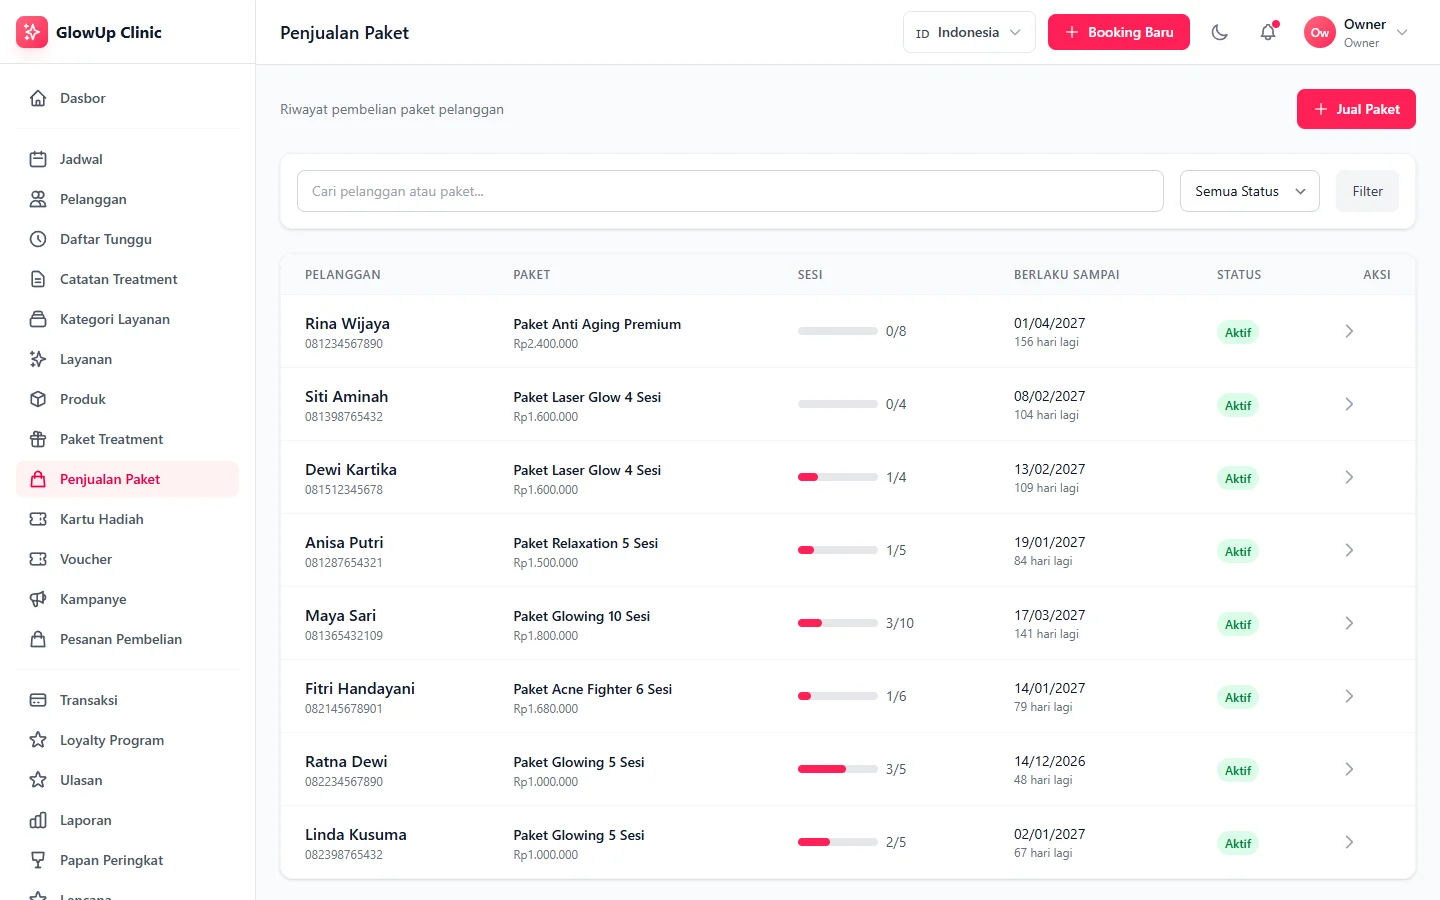Click the Daftar Tunggu clock icon
The image size is (1440, 900).
click(x=38, y=239)
